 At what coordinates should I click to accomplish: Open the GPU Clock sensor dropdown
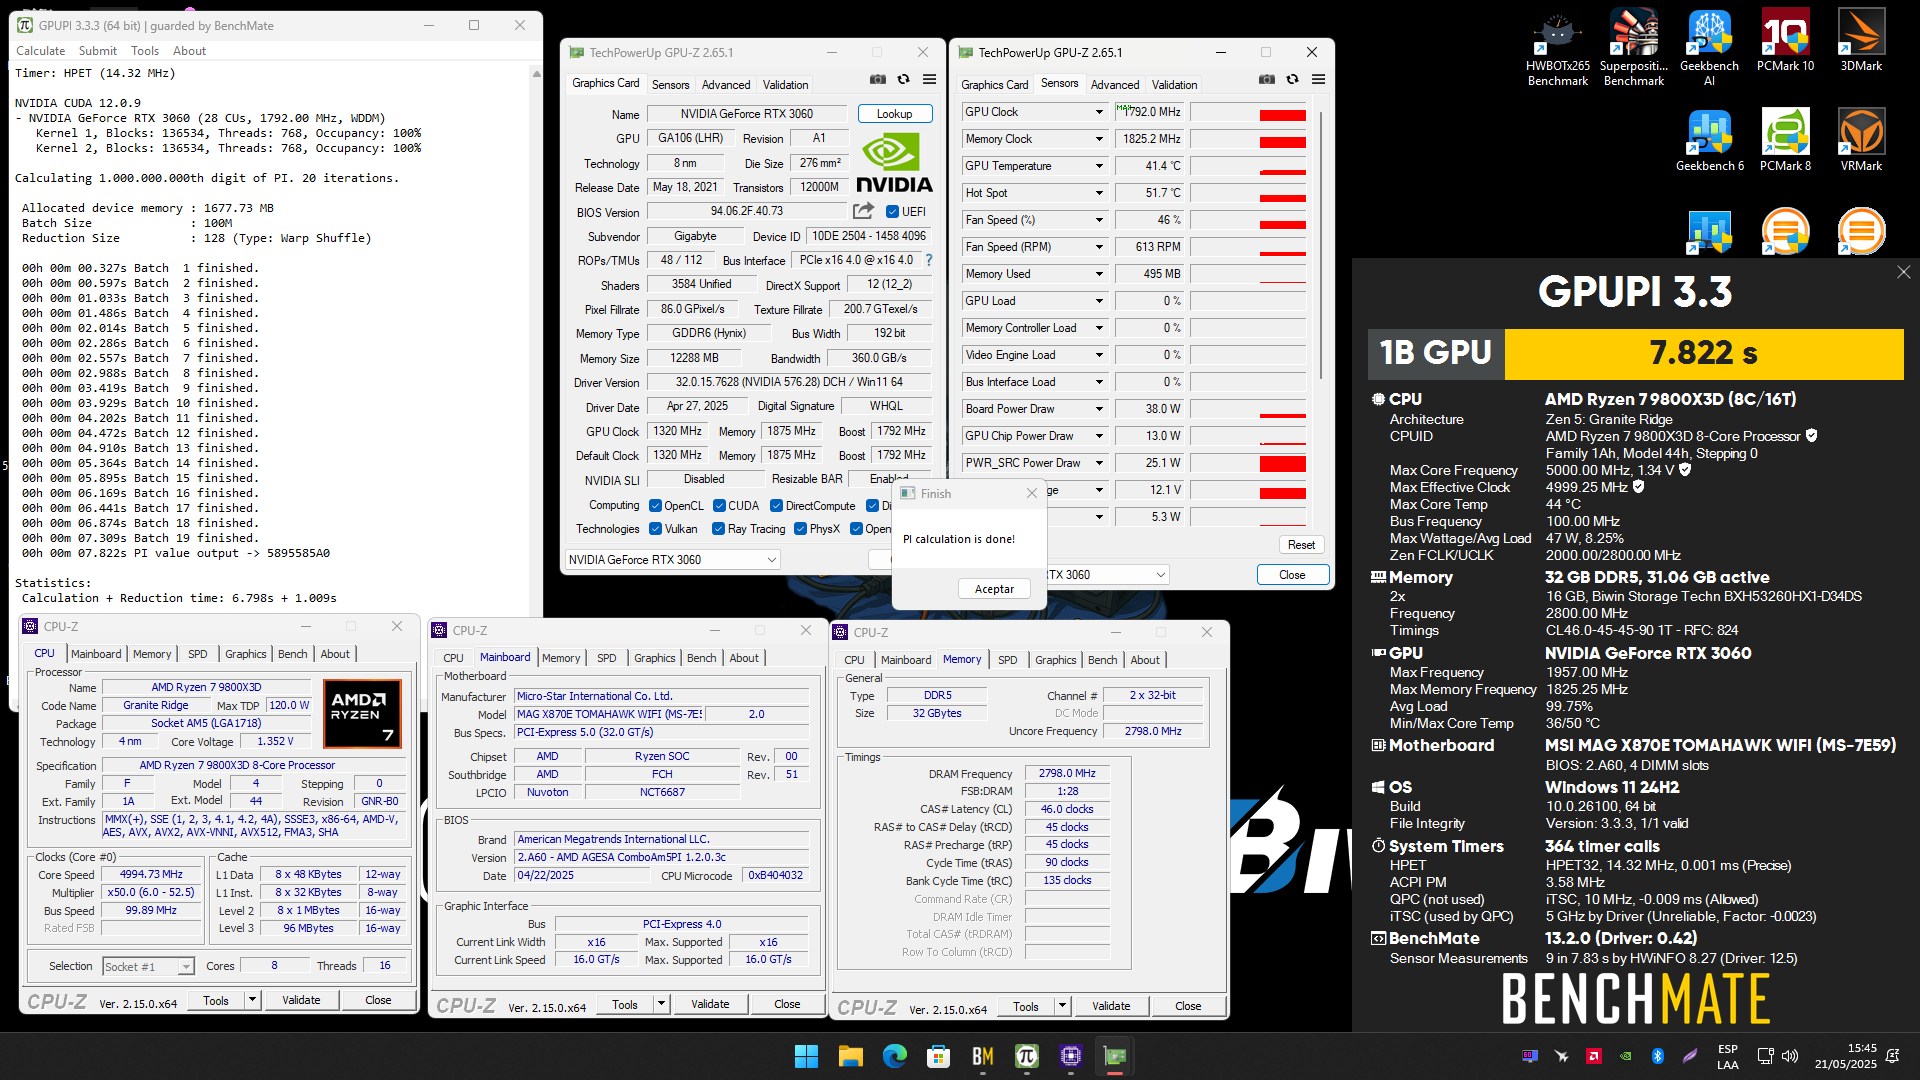click(1099, 112)
